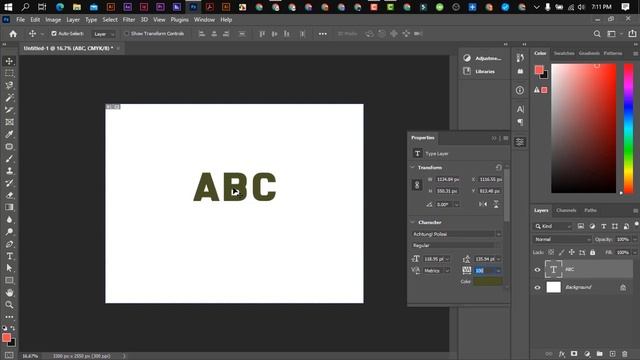
Task: Open the Window menu
Action: 204,20
